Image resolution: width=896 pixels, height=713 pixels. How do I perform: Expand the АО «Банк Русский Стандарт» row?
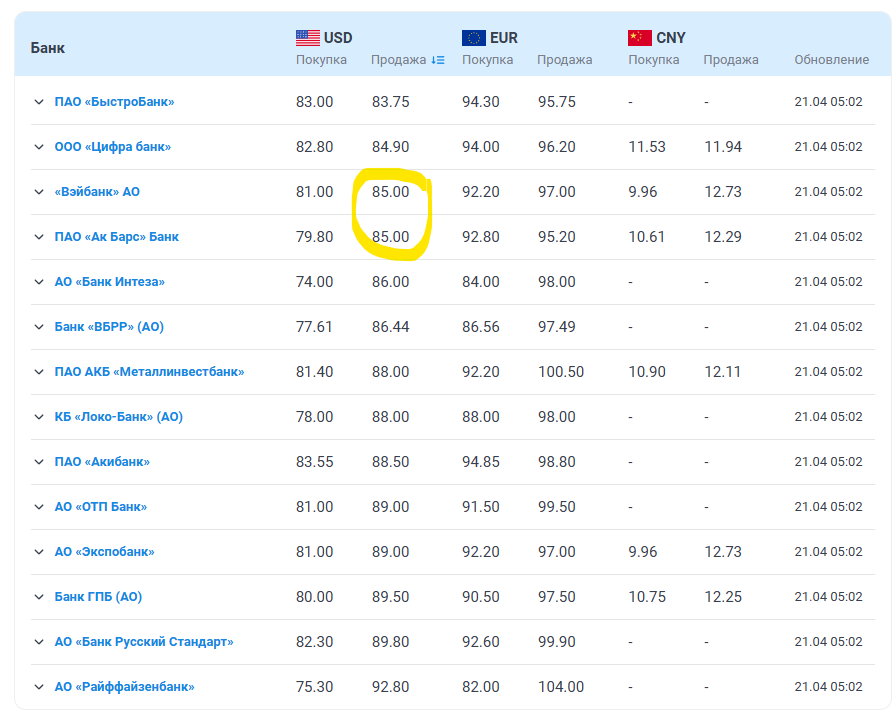tap(39, 642)
